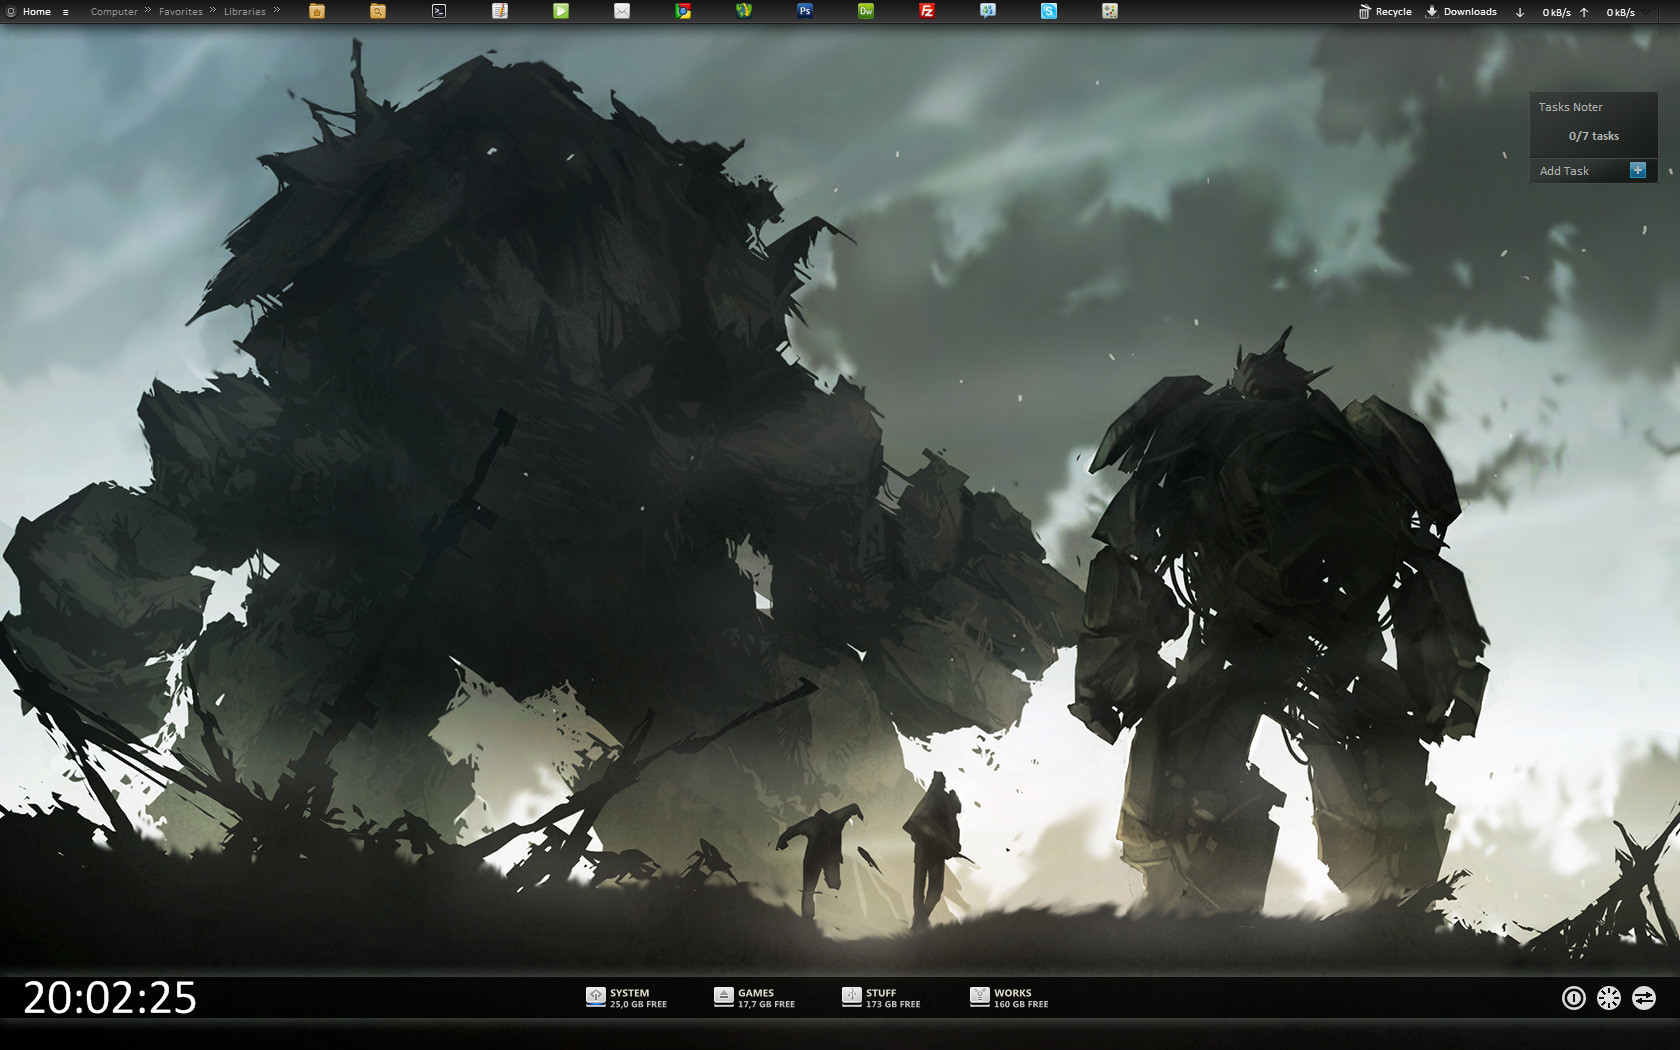Click the switch arrows circle icon
This screenshot has height=1050, width=1680.
pos(1644,998)
